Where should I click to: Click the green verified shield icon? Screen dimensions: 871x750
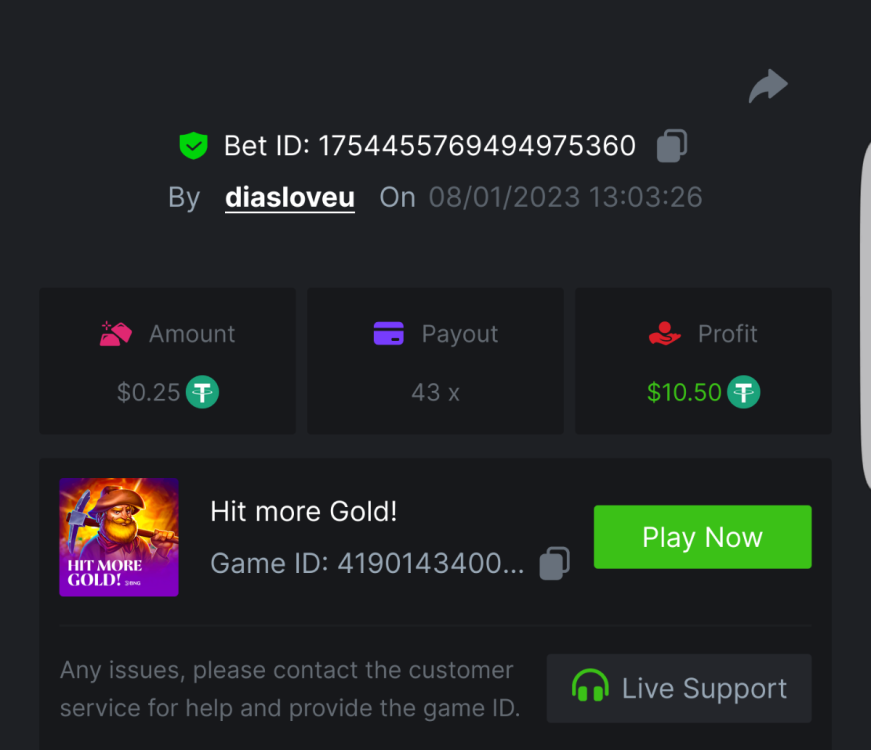[193, 146]
